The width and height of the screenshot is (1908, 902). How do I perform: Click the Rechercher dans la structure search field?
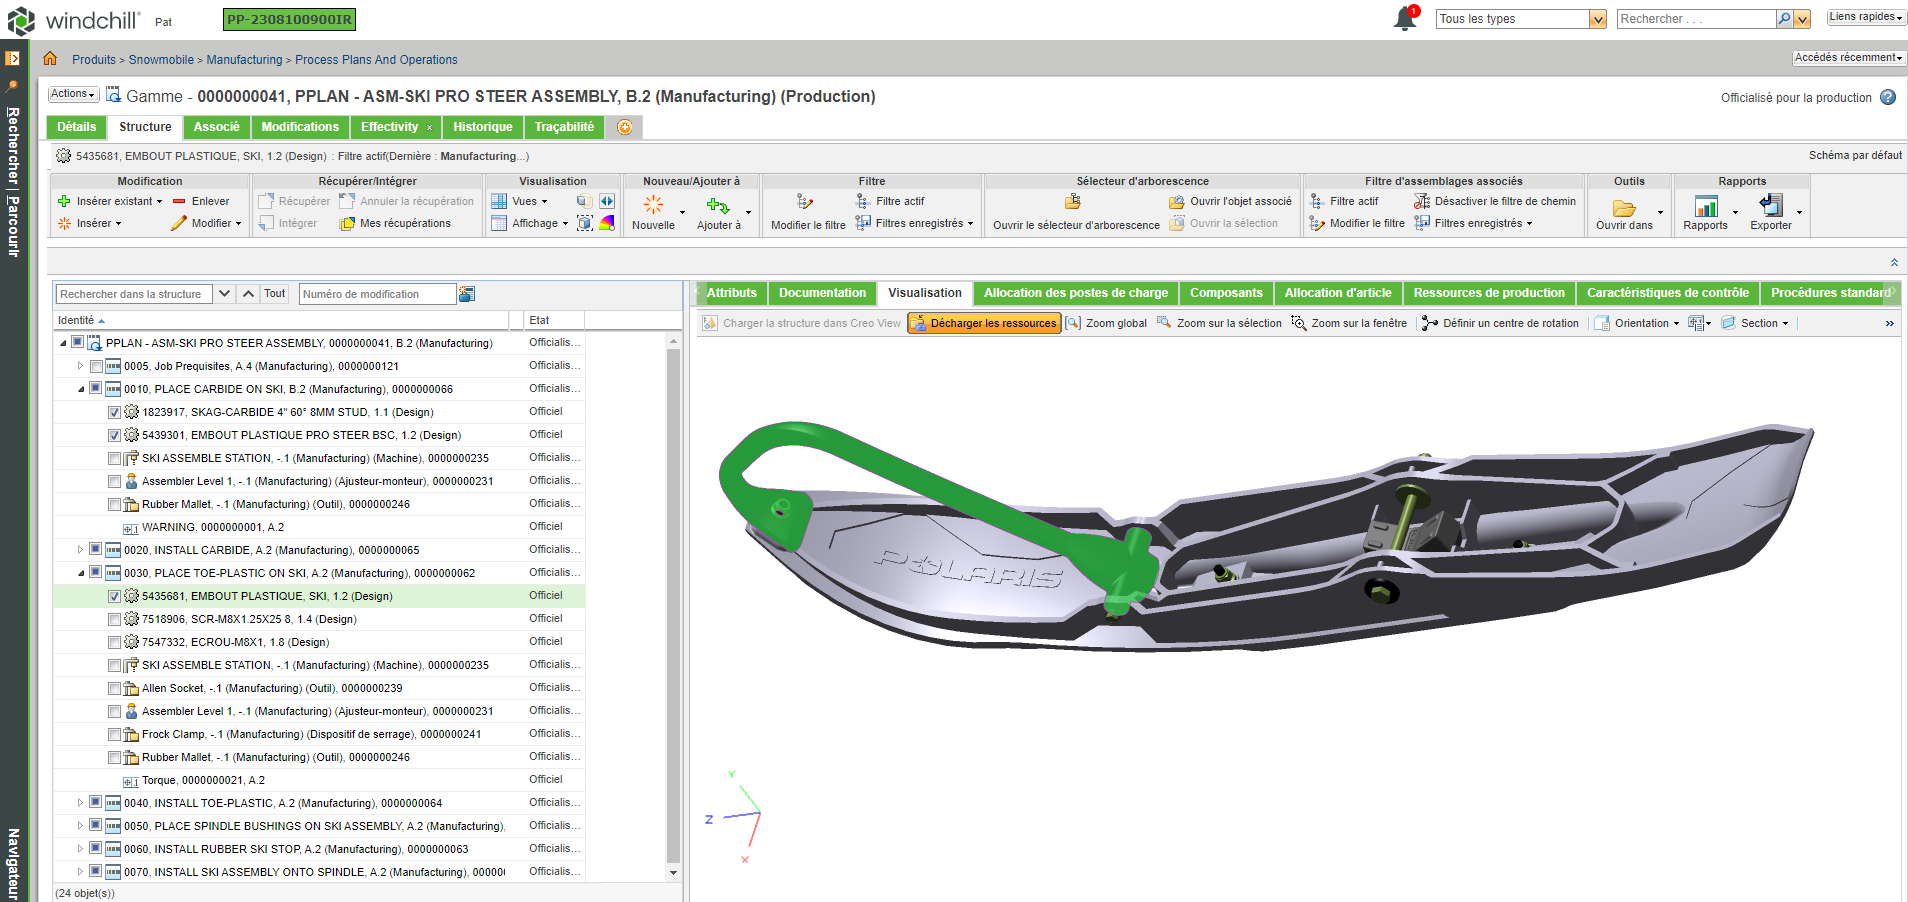point(135,293)
